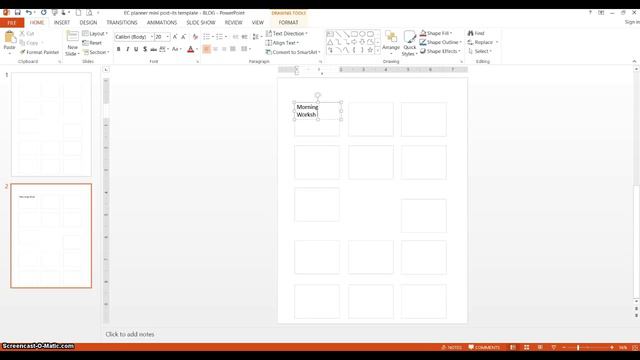
Task: Clear all text formatting
Action: click(x=195, y=37)
